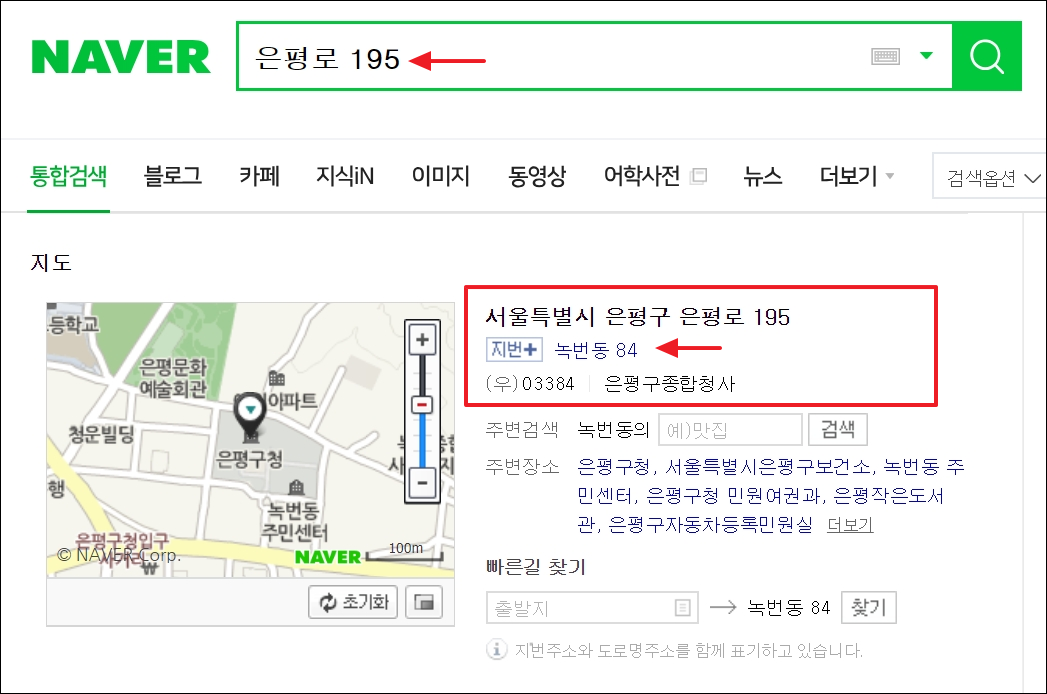Toggle the map enlarge view icon
Image resolution: width=1047 pixels, height=694 pixels.
(424, 602)
